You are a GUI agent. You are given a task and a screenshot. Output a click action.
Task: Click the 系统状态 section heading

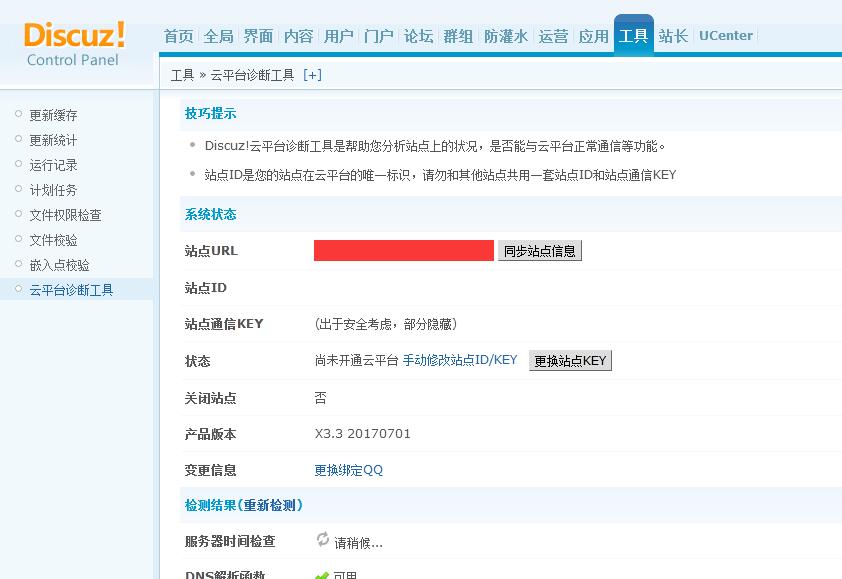pyautogui.click(x=210, y=214)
